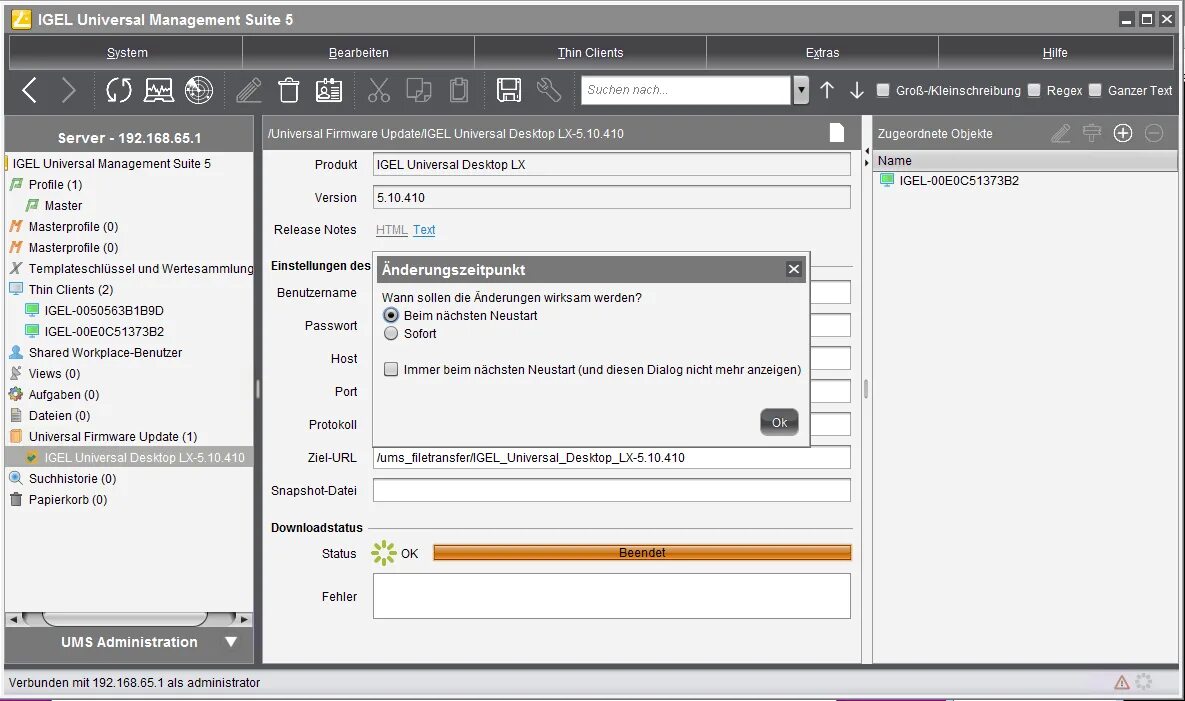Click the Ziel-URL input field
1185x701 pixels.
(611, 457)
